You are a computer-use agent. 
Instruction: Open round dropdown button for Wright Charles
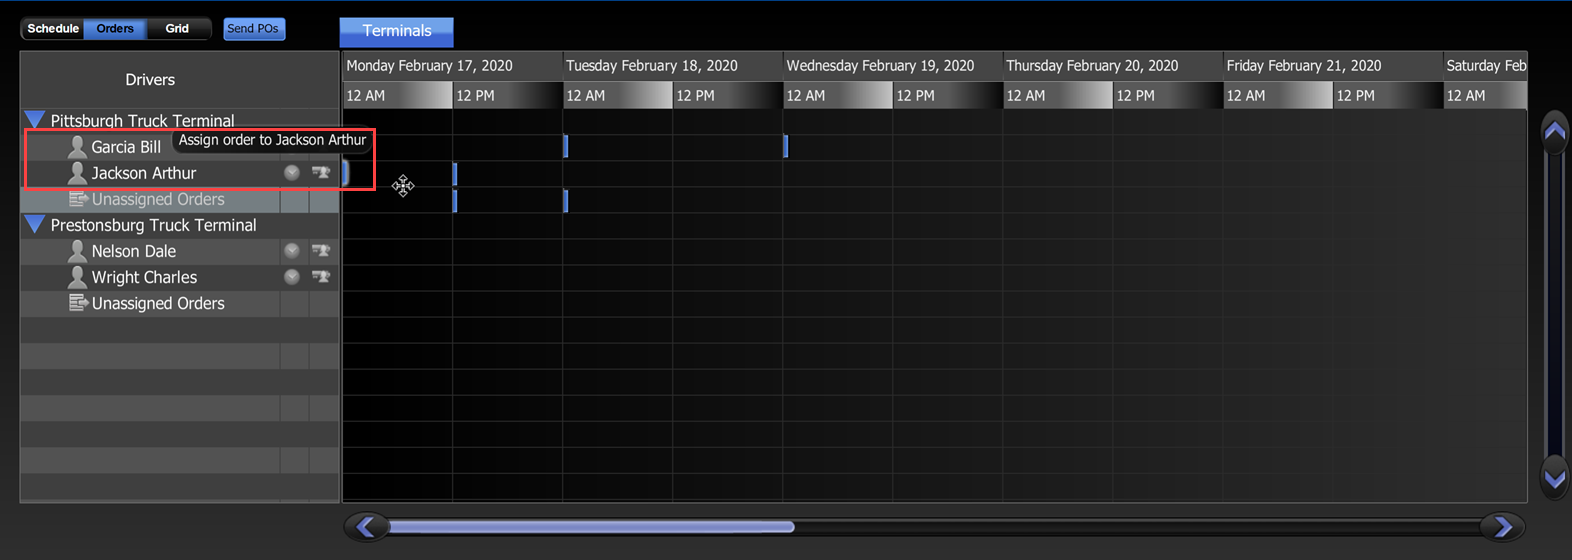(291, 277)
